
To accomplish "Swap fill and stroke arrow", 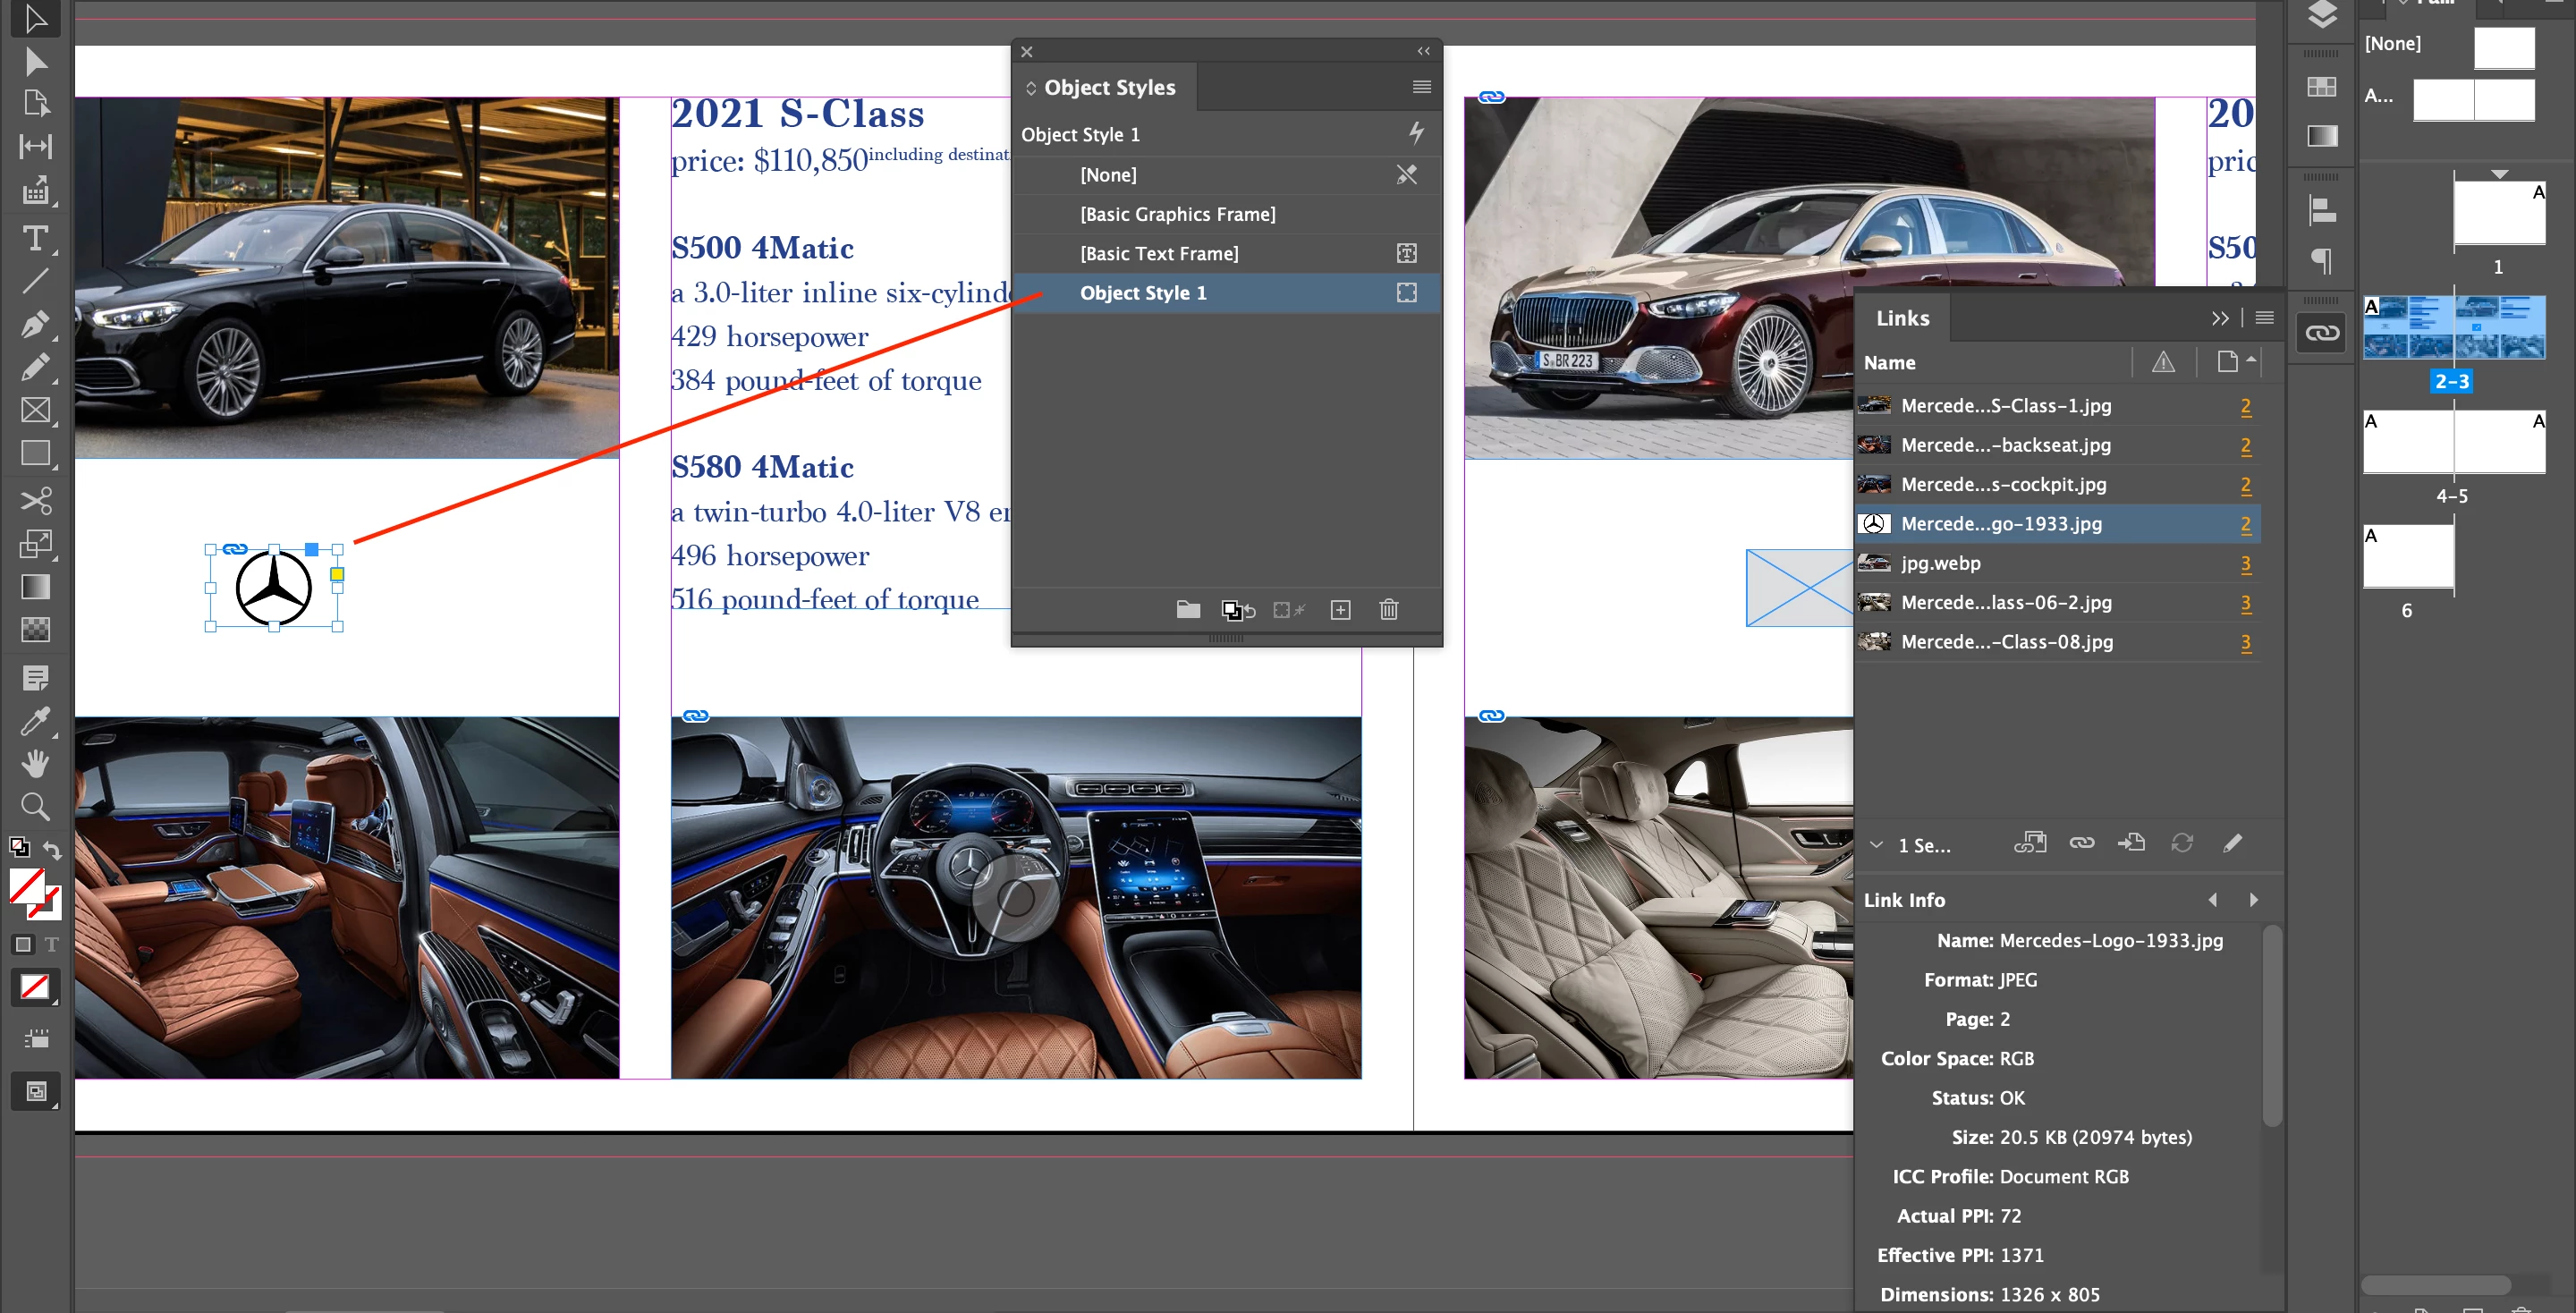I will 52,849.
